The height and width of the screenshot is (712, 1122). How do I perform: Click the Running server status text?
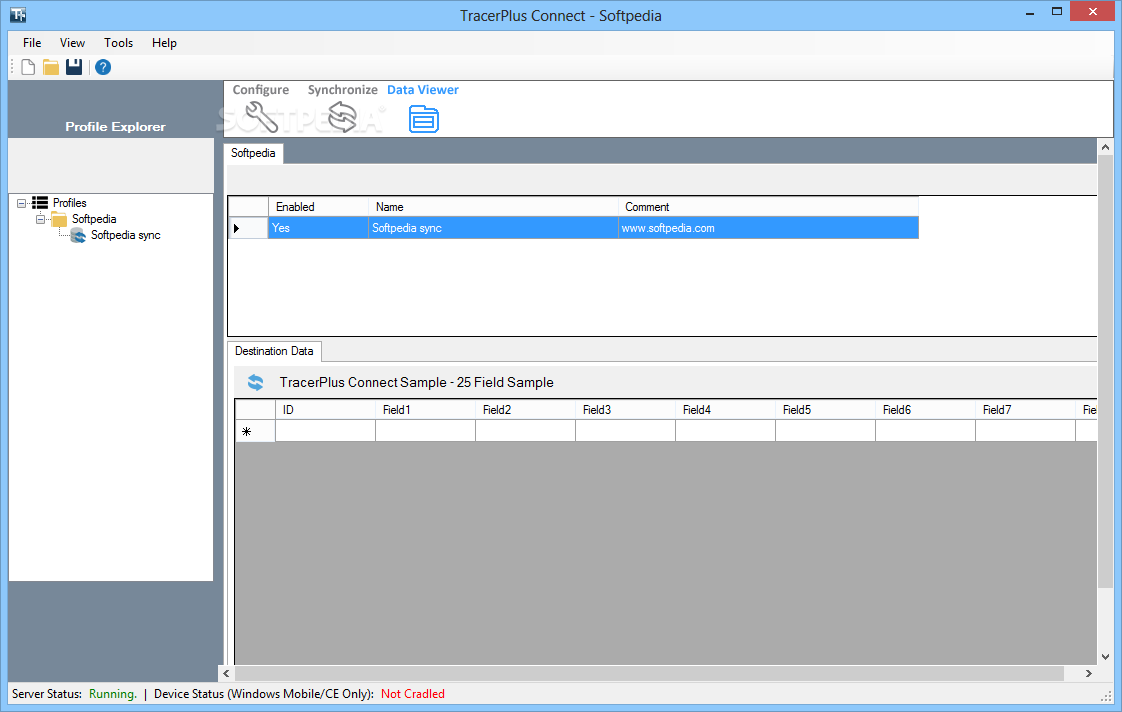[x=112, y=694]
